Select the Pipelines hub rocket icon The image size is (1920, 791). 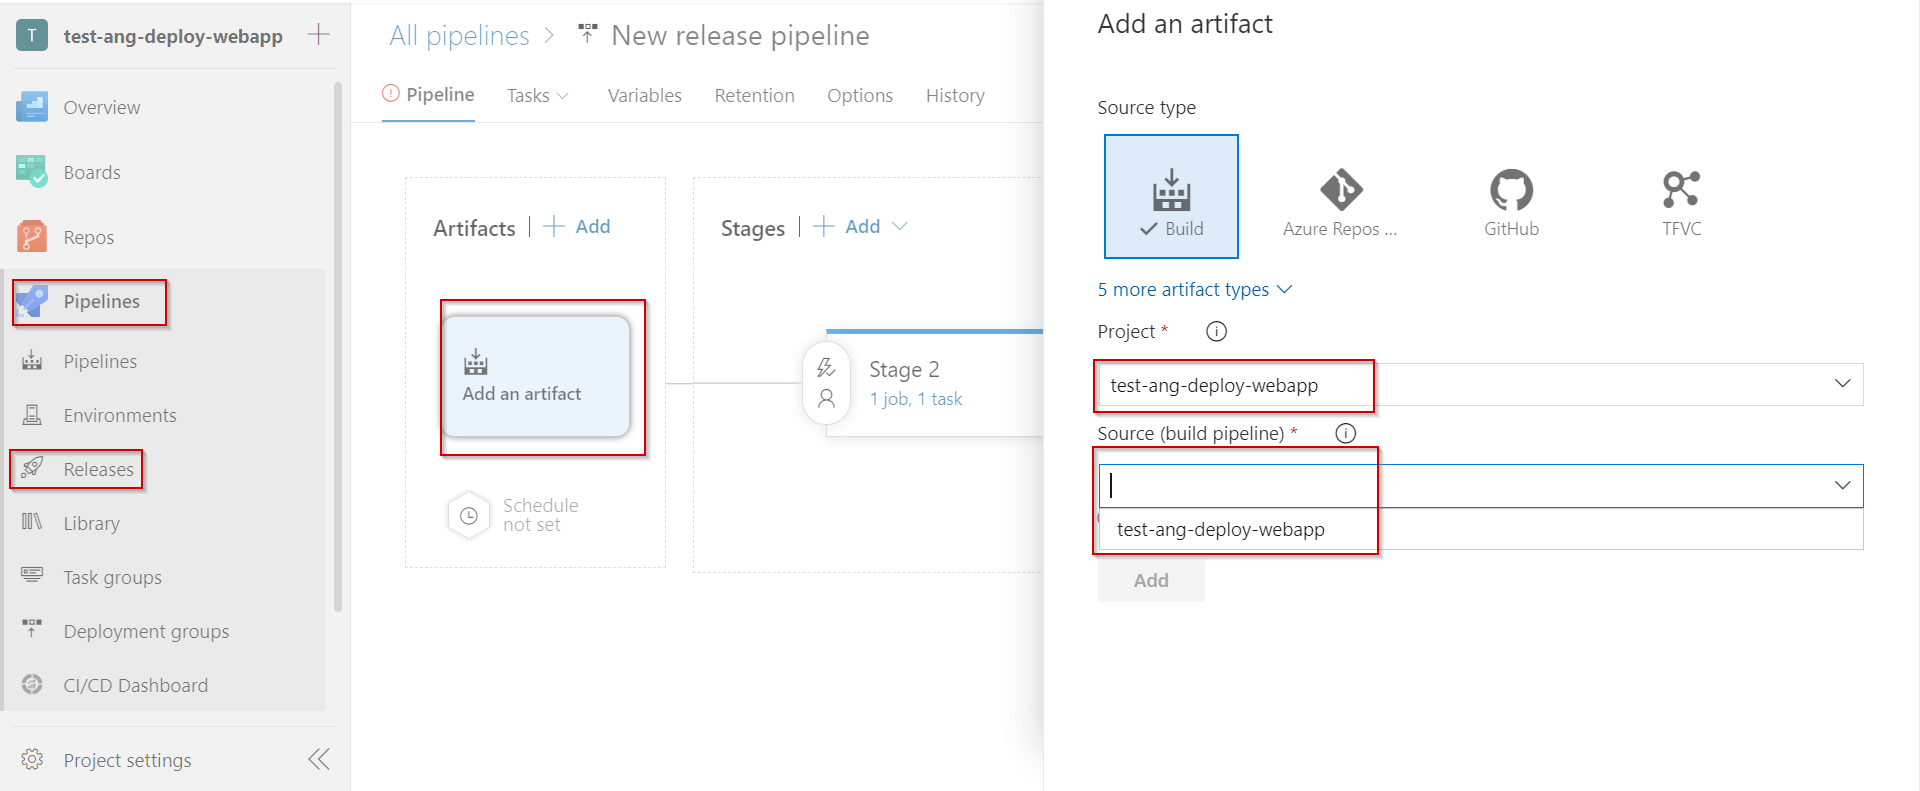point(32,301)
